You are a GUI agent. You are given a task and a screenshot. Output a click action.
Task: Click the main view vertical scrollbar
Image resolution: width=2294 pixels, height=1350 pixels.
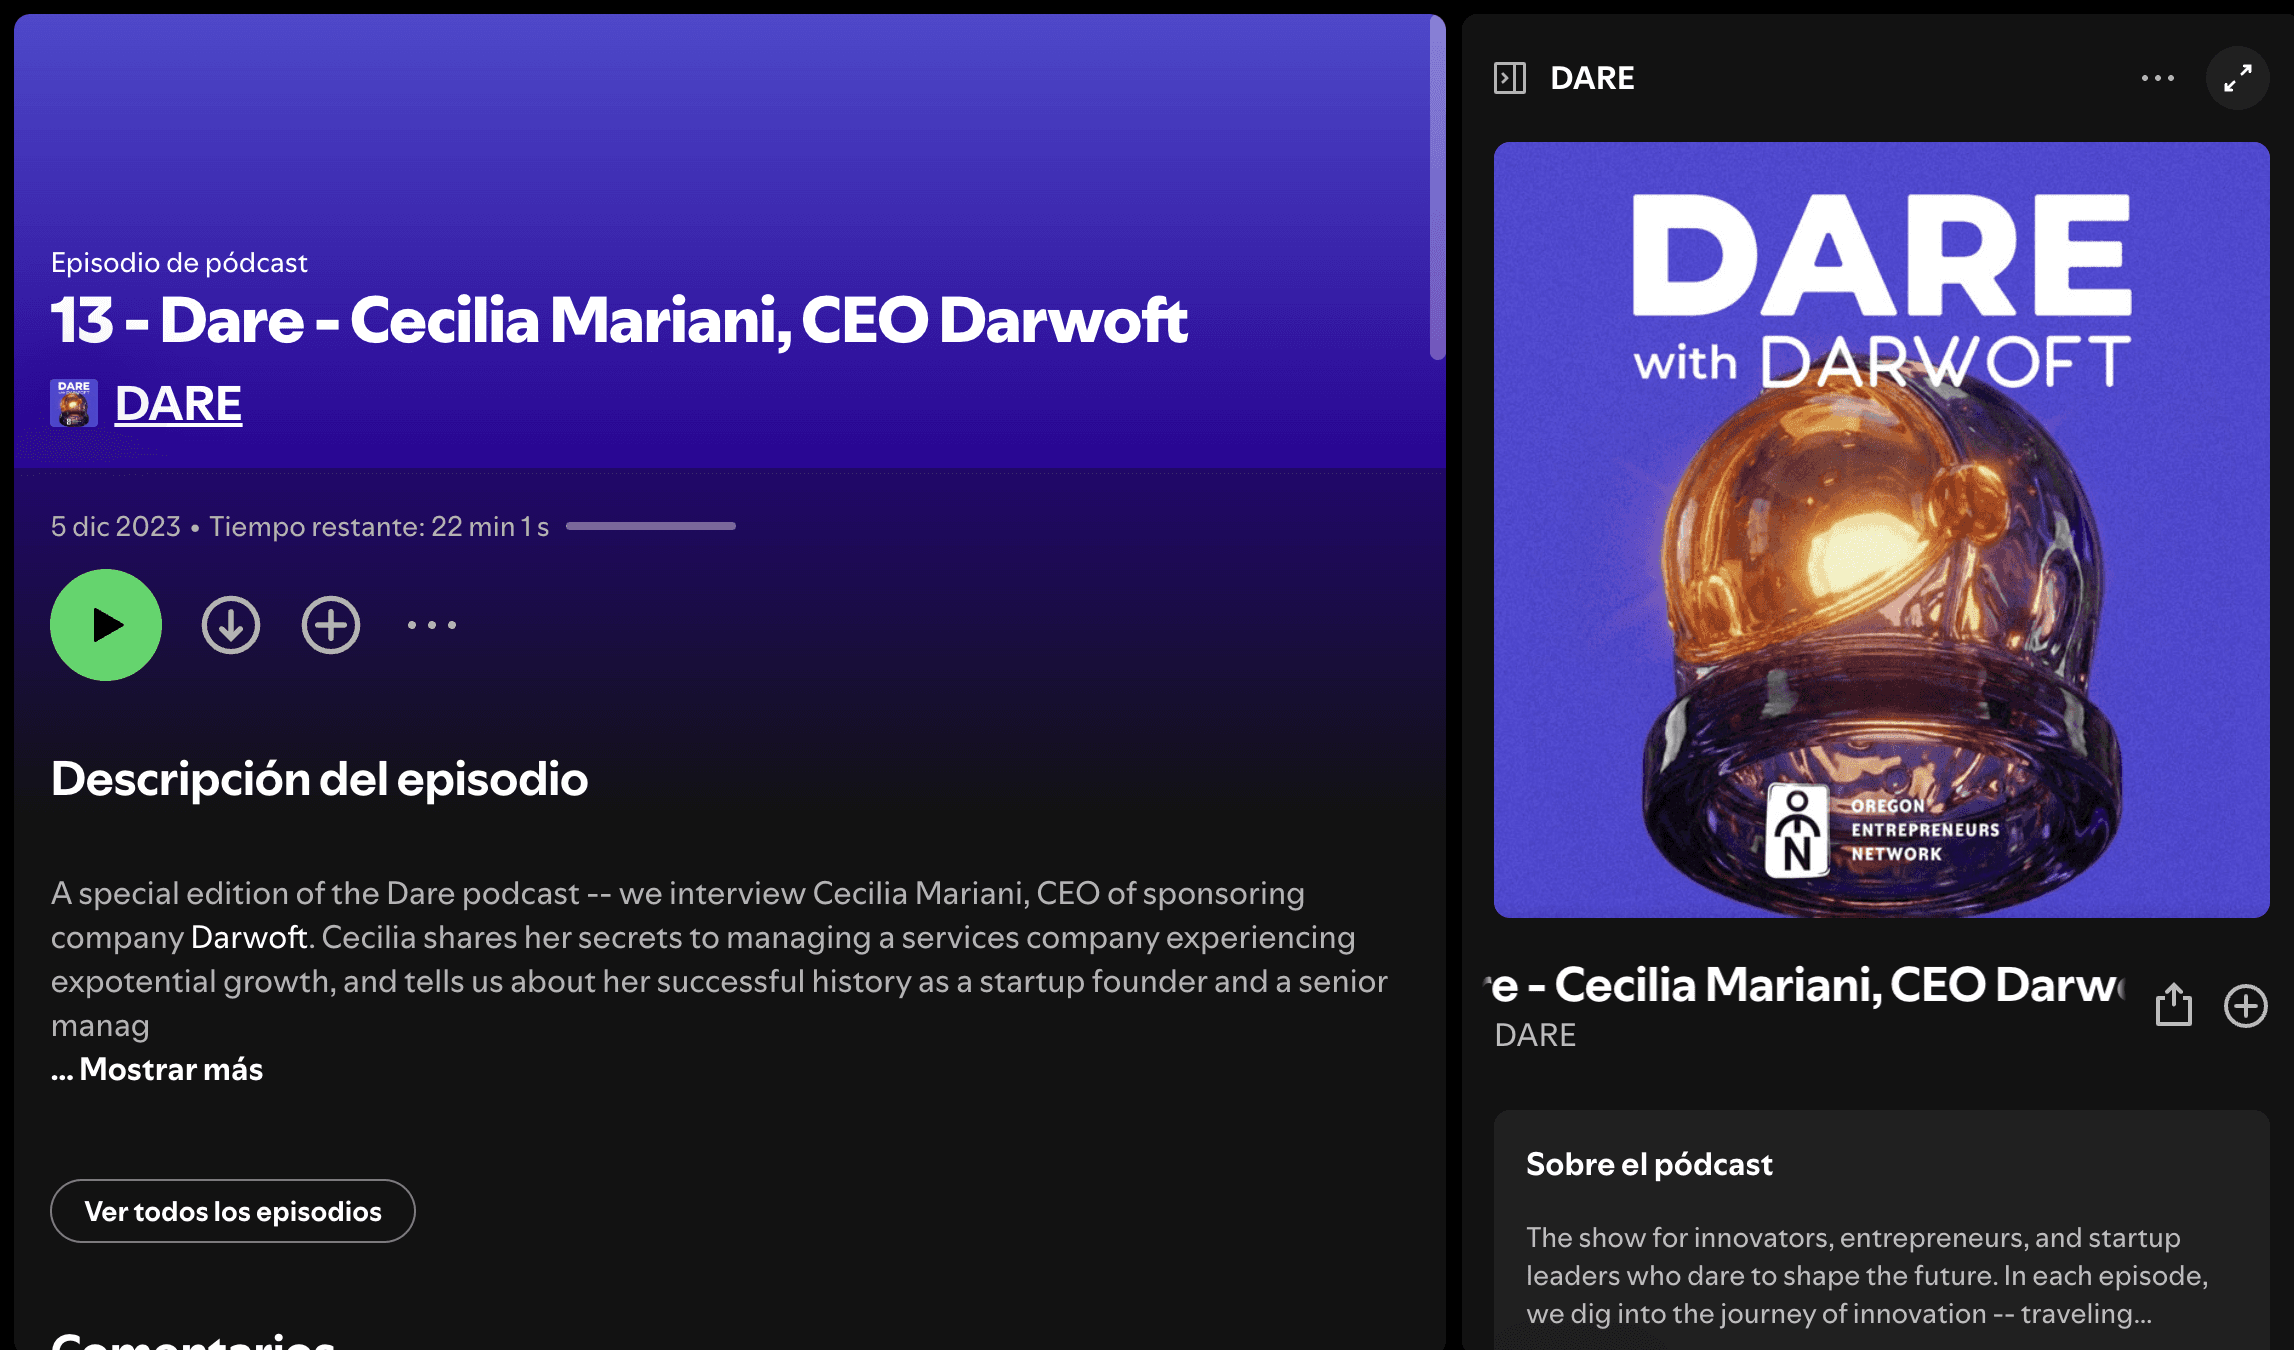(x=1438, y=187)
